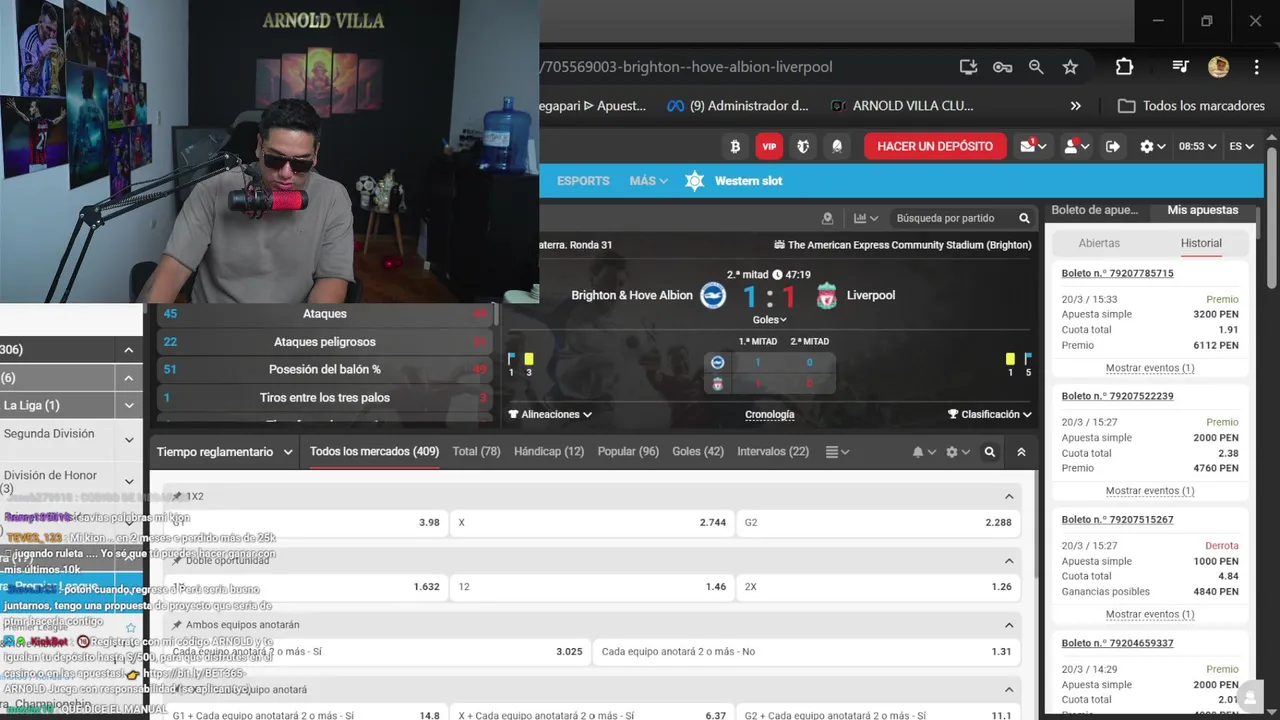Open the browser extensions puzzle icon
Screen dimensions: 1280x720
pyautogui.click(x=1124, y=67)
